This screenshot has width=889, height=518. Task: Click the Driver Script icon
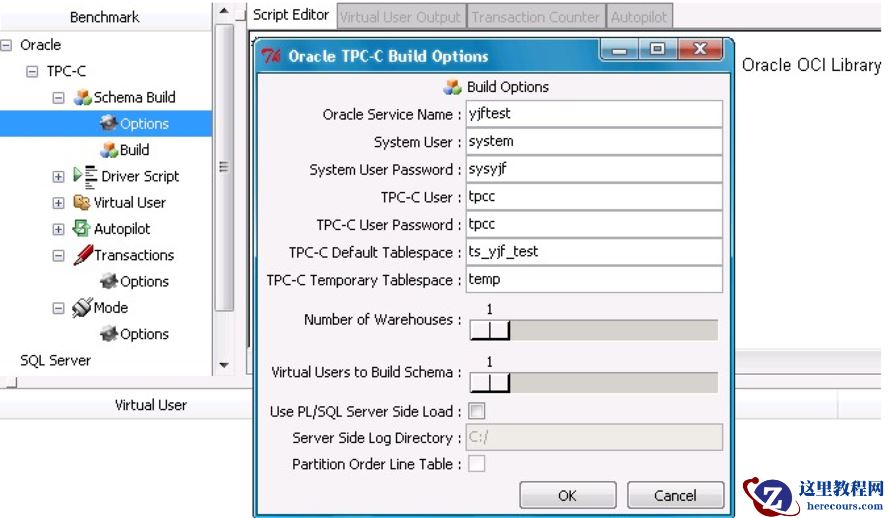pos(85,176)
